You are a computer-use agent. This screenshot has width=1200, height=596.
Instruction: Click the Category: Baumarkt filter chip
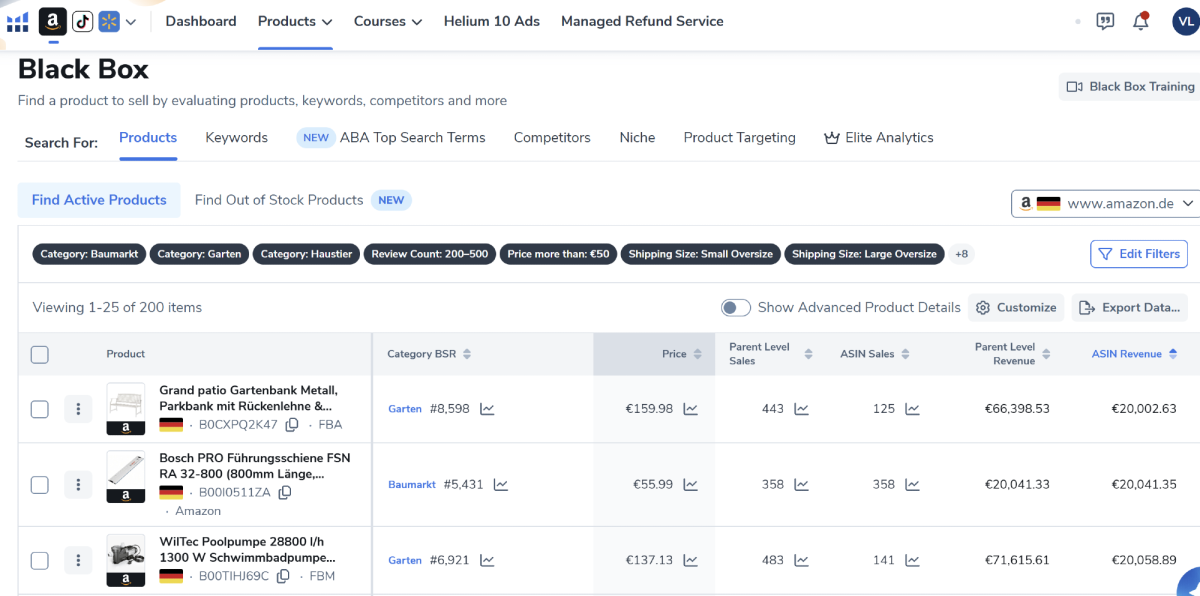pos(90,254)
